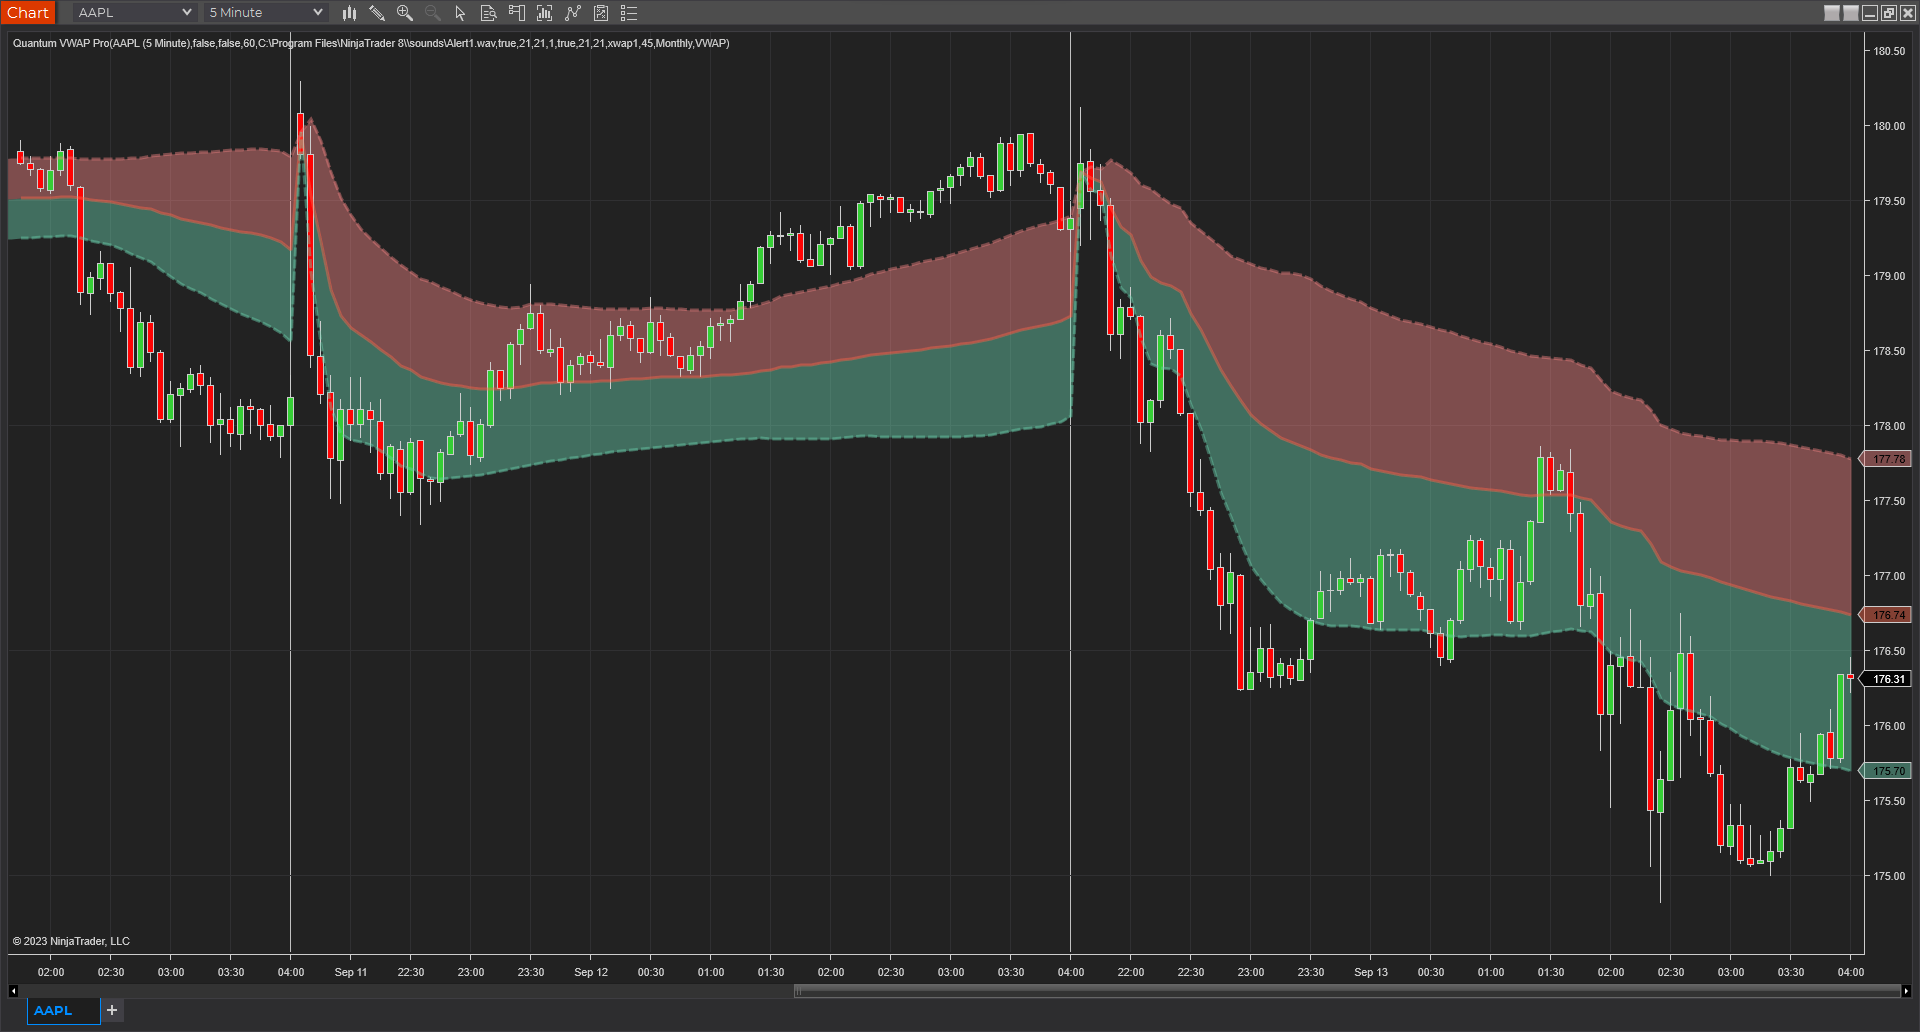Restore the chart window size
Image resolution: width=1920 pixels, height=1032 pixels.
click(x=1889, y=13)
